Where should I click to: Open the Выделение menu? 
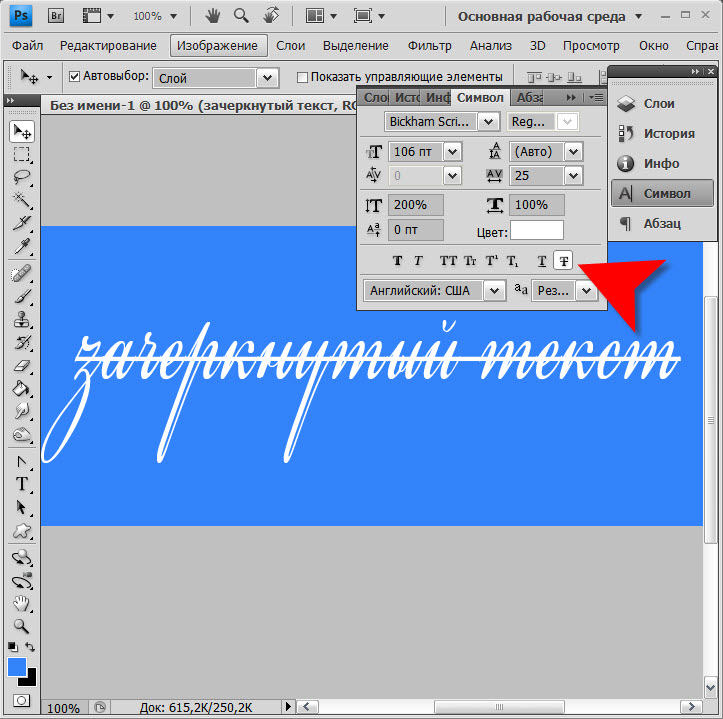(356, 46)
